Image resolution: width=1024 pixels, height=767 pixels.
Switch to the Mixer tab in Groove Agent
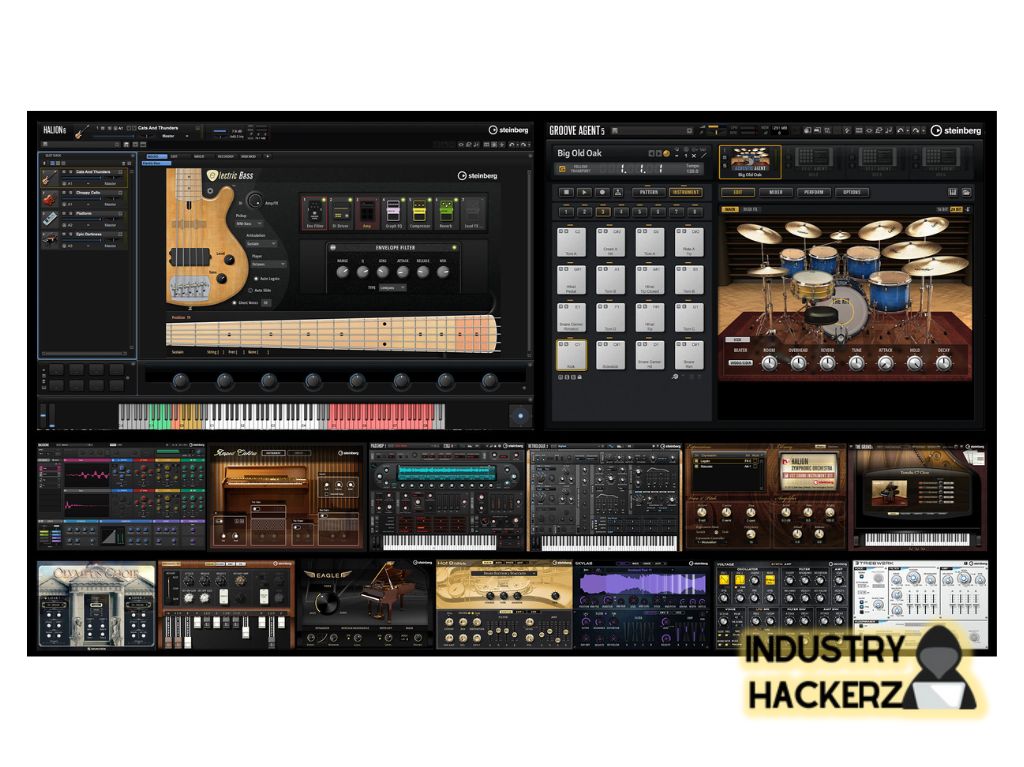pos(776,192)
